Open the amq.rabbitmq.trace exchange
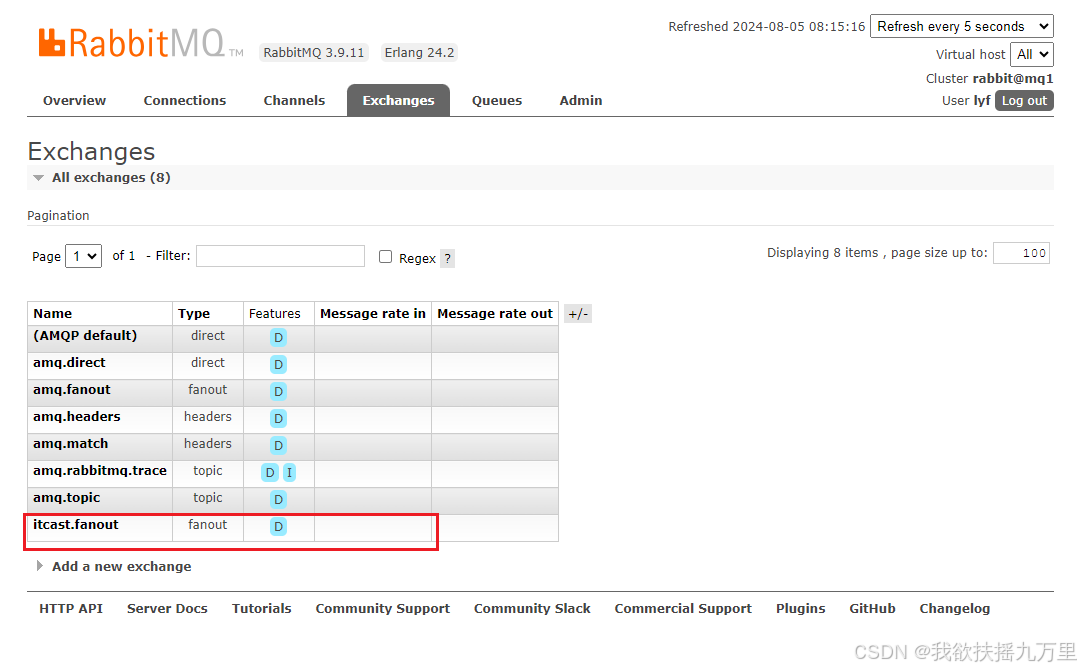Viewport: 1081px width, 669px height. [x=100, y=470]
